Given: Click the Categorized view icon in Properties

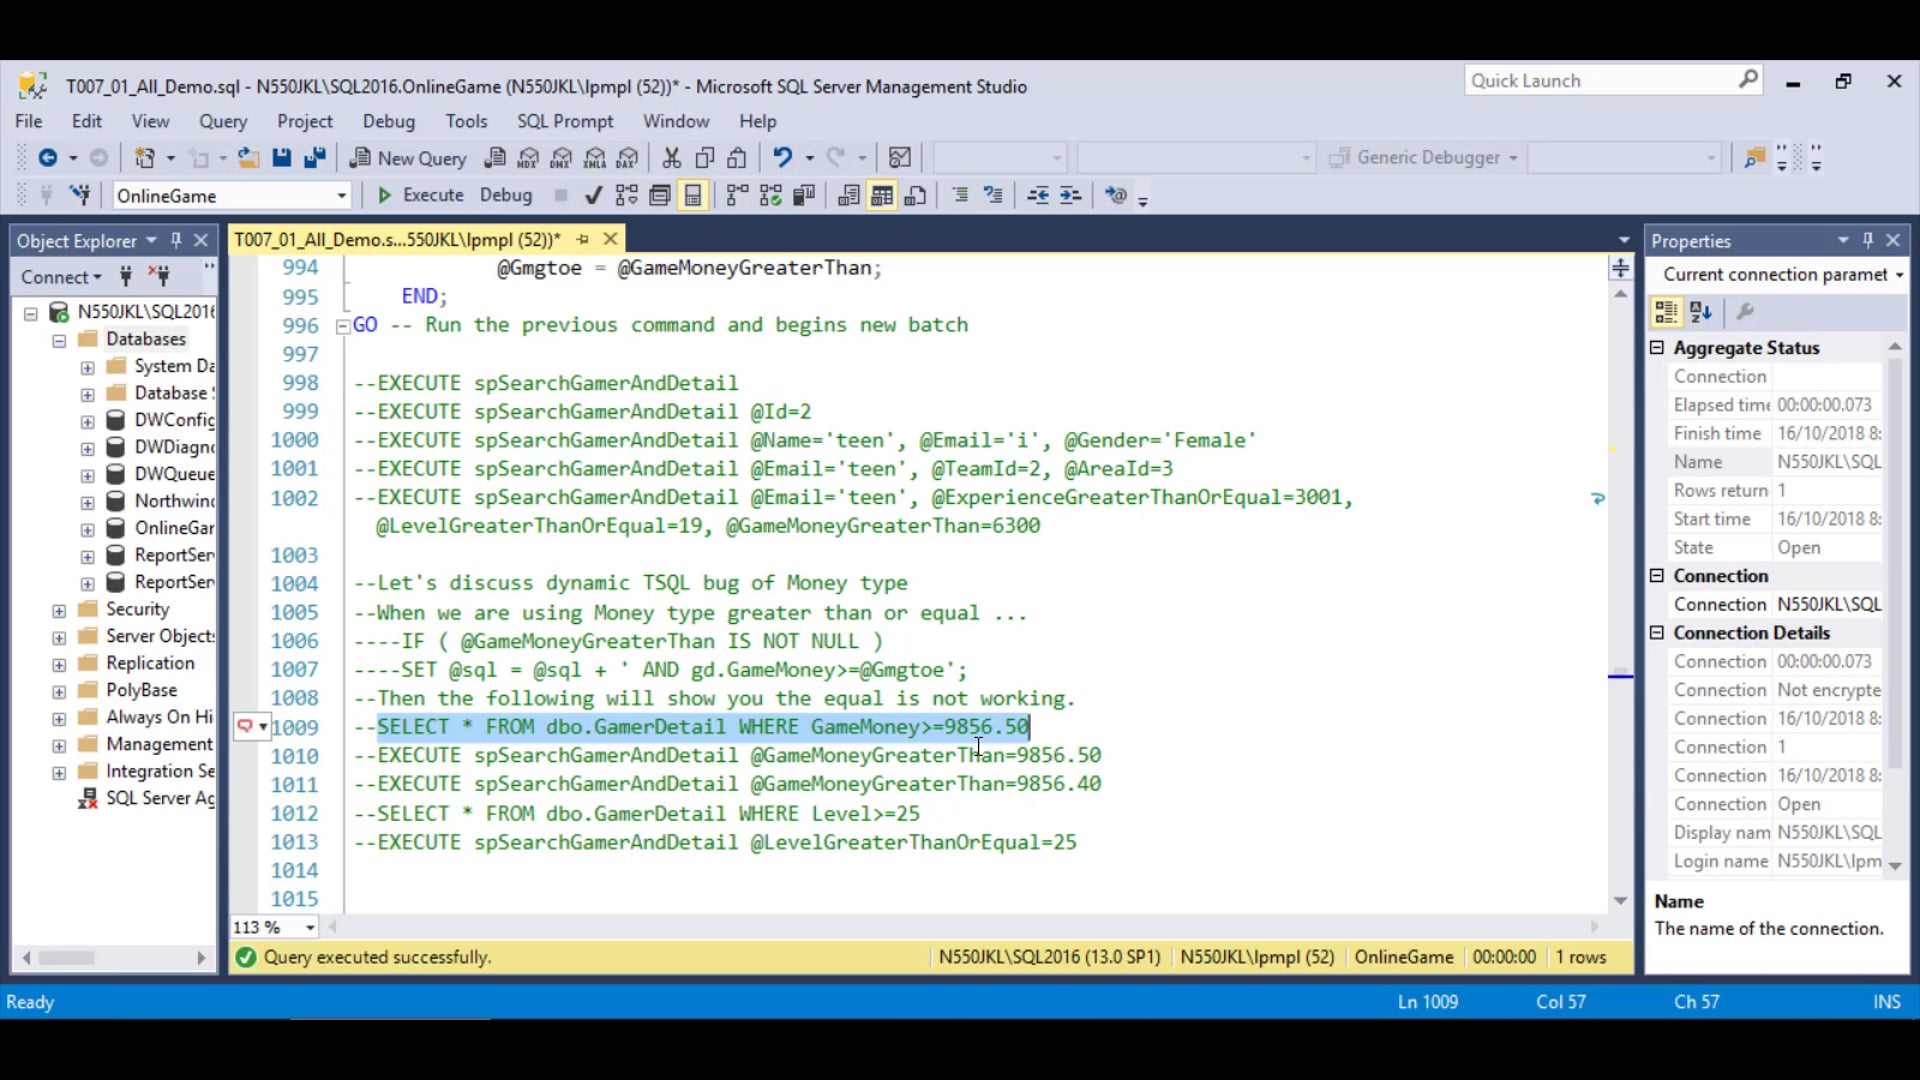Looking at the screenshot, I should pos(1666,312).
